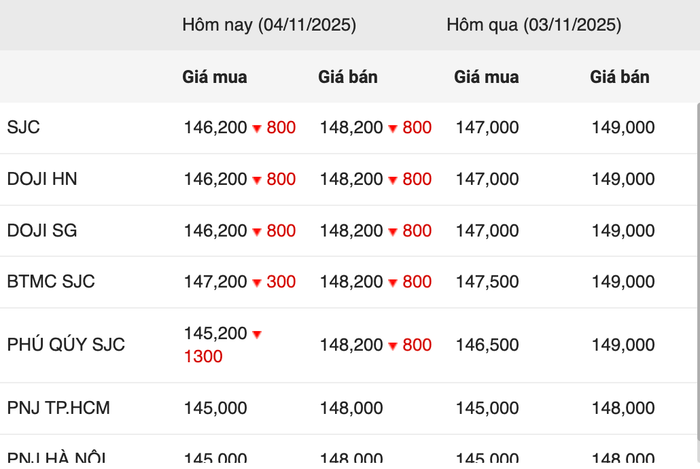Click the PNJ TP.HCM row label
Image resolution: width=700 pixels, height=469 pixels.
57,408
